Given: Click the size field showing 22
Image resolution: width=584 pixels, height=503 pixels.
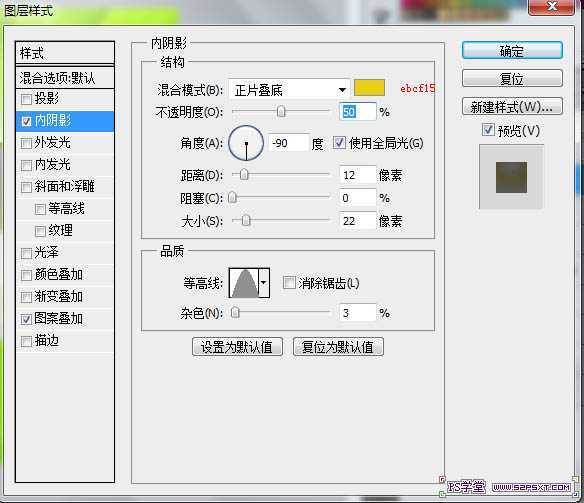Looking at the screenshot, I should coord(357,221).
